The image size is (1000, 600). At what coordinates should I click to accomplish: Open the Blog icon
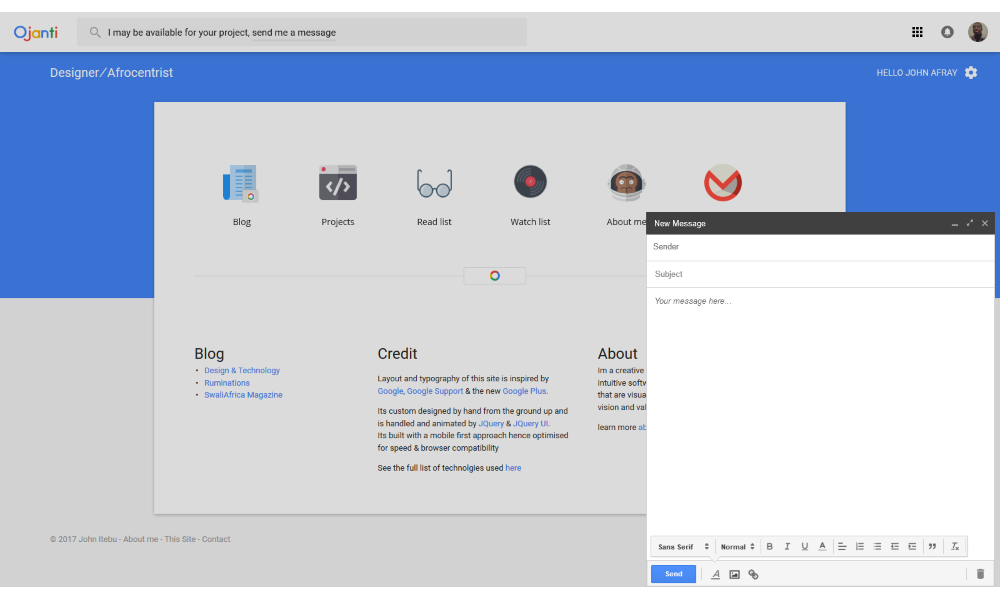click(x=241, y=184)
